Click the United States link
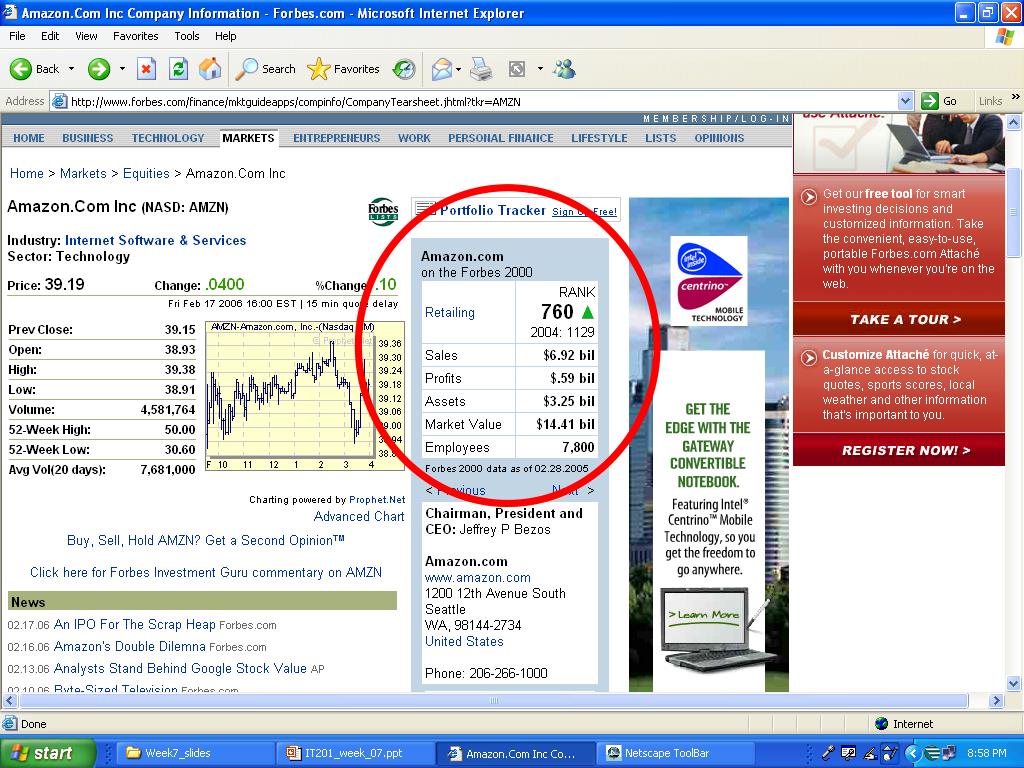The height and width of the screenshot is (768, 1024). click(x=464, y=641)
